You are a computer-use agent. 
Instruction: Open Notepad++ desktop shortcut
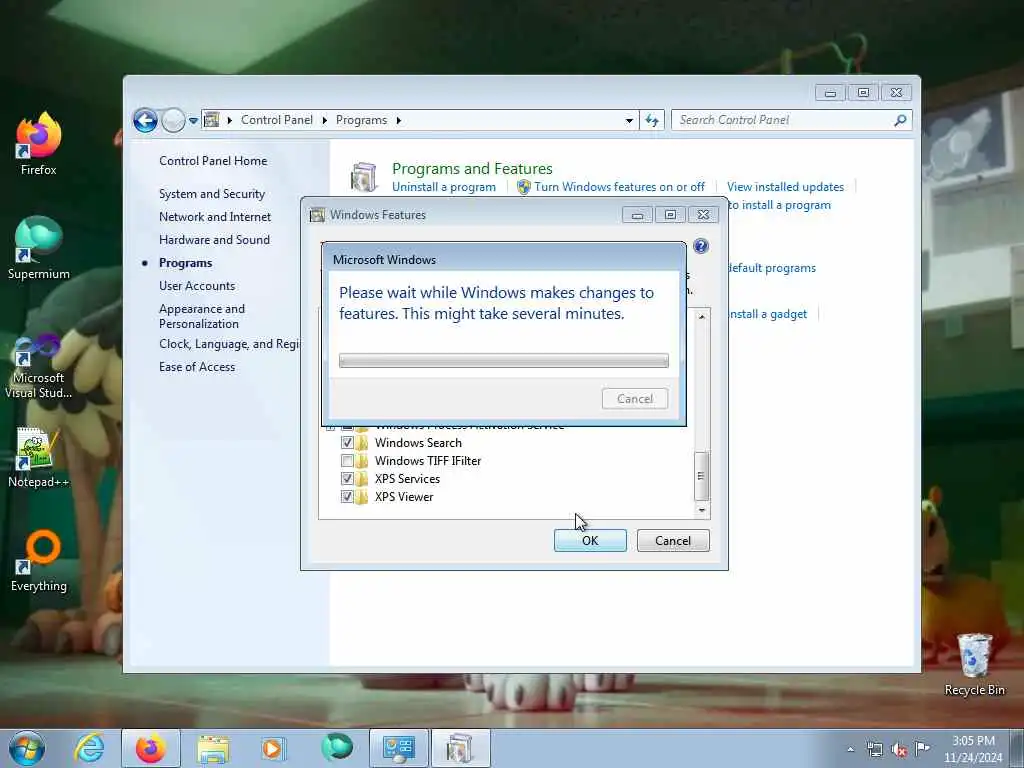pyautogui.click(x=38, y=457)
